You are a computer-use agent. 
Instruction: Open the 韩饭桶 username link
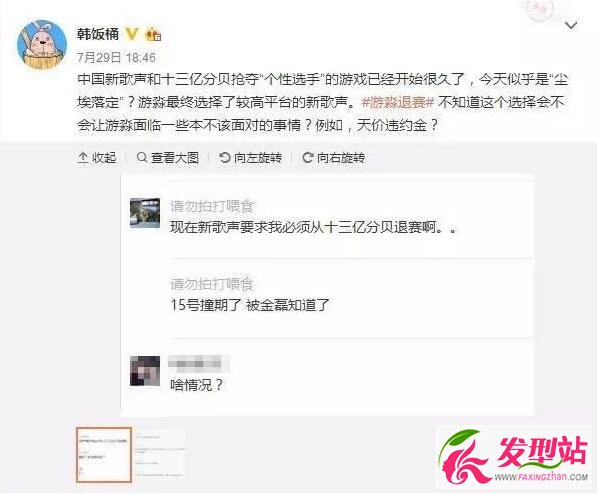coord(98,34)
